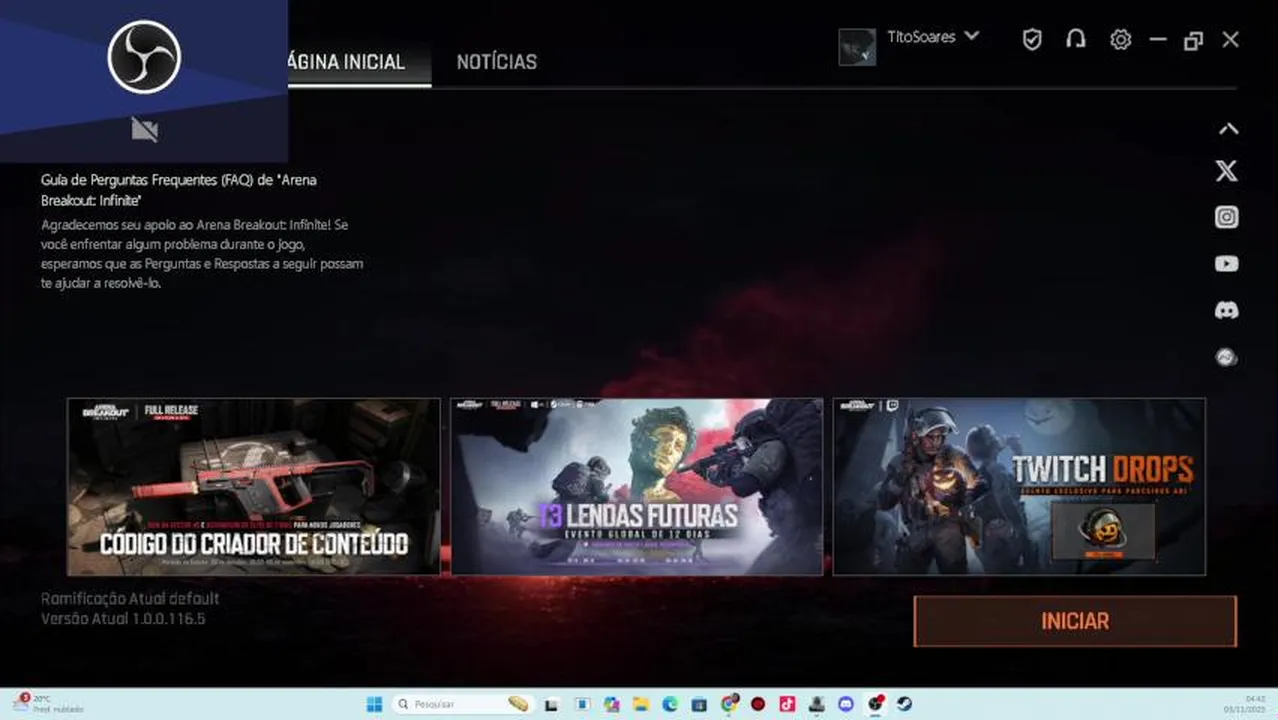Open the Twitch Drops banner

point(1019,487)
